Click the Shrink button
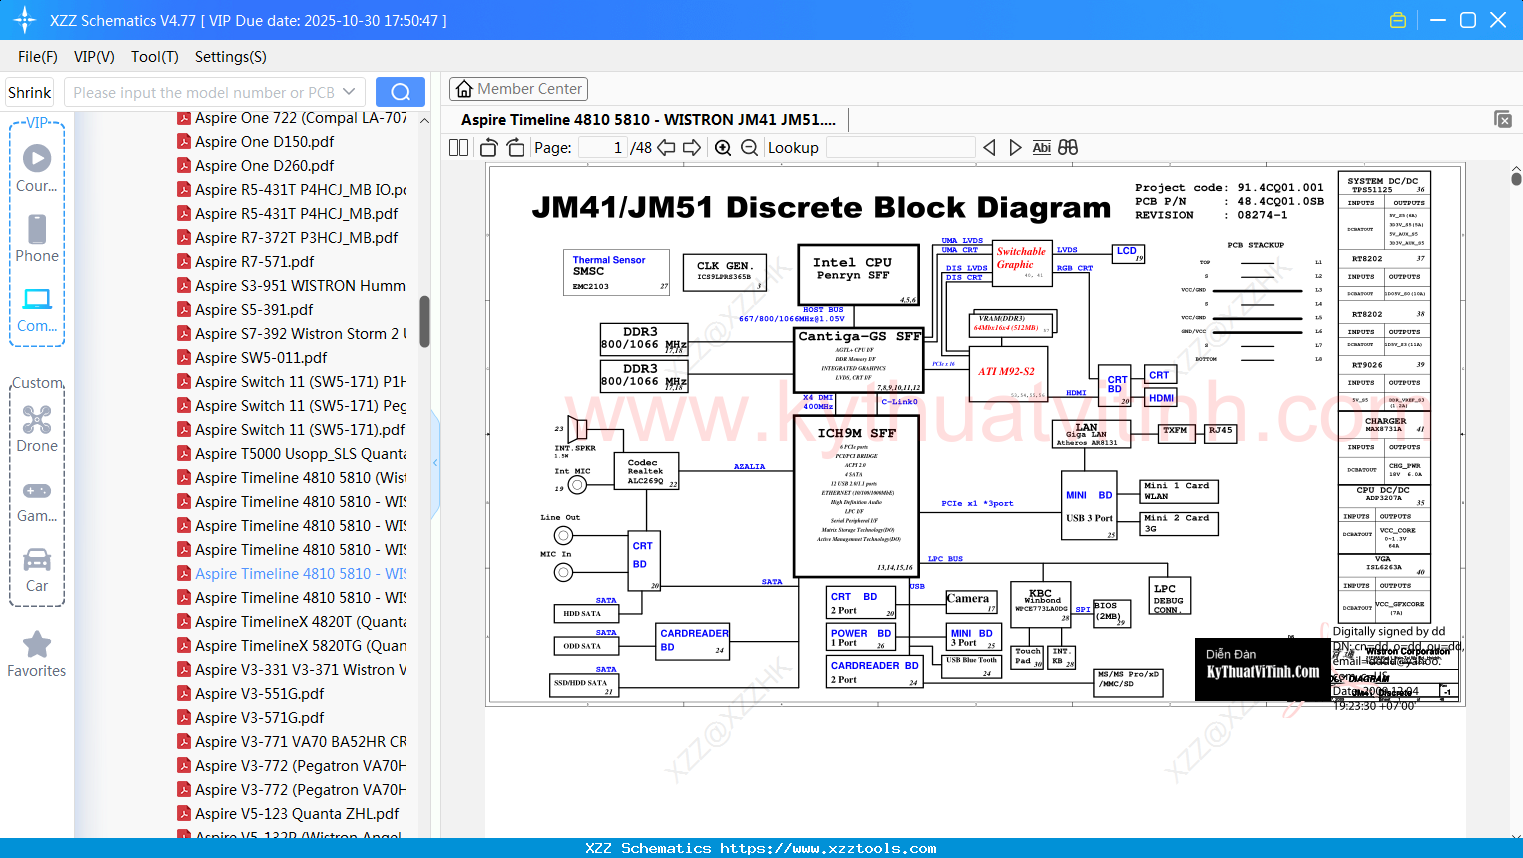The image size is (1523, 858). pyautogui.click(x=29, y=92)
